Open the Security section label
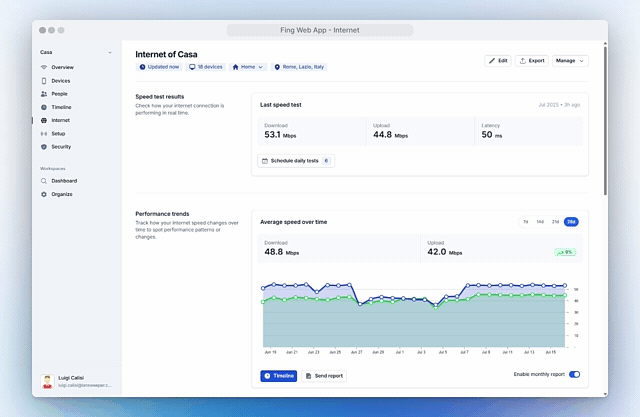This screenshot has width=640, height=417. coord(61,147)
